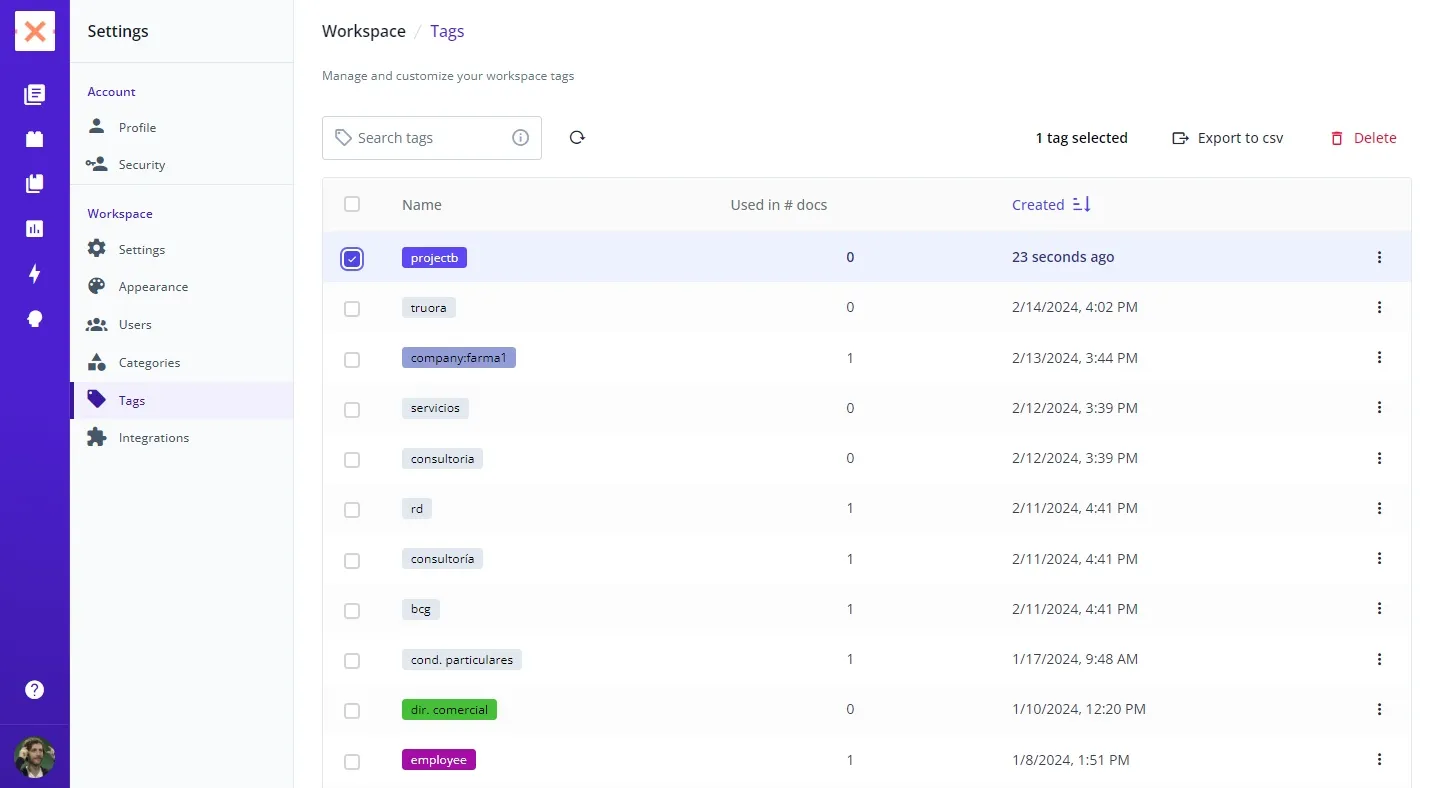The image size is (1440, 788).
Task: Select the truora tag checkbox
Action: coord(352,309)
